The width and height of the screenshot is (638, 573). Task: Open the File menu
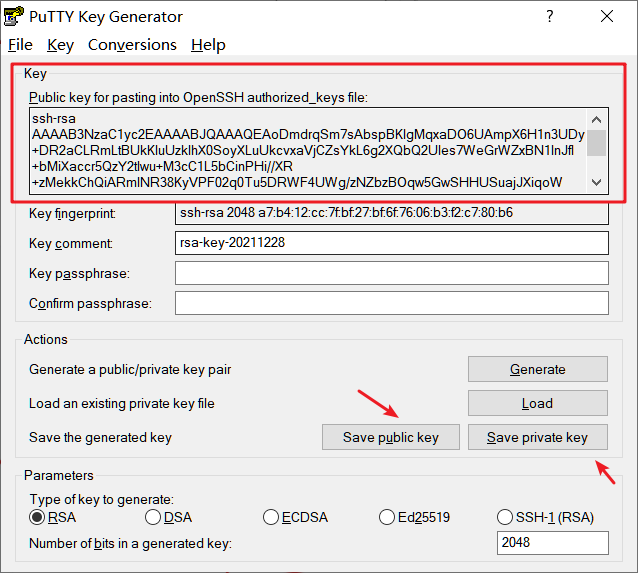(20, 45)
